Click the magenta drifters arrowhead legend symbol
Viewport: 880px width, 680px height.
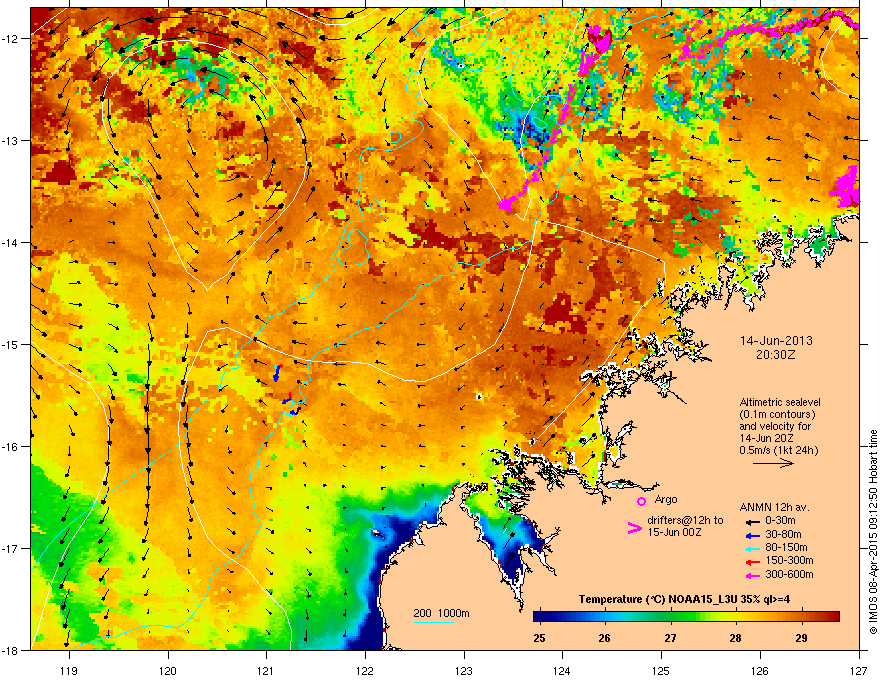(x=634, y=528)
